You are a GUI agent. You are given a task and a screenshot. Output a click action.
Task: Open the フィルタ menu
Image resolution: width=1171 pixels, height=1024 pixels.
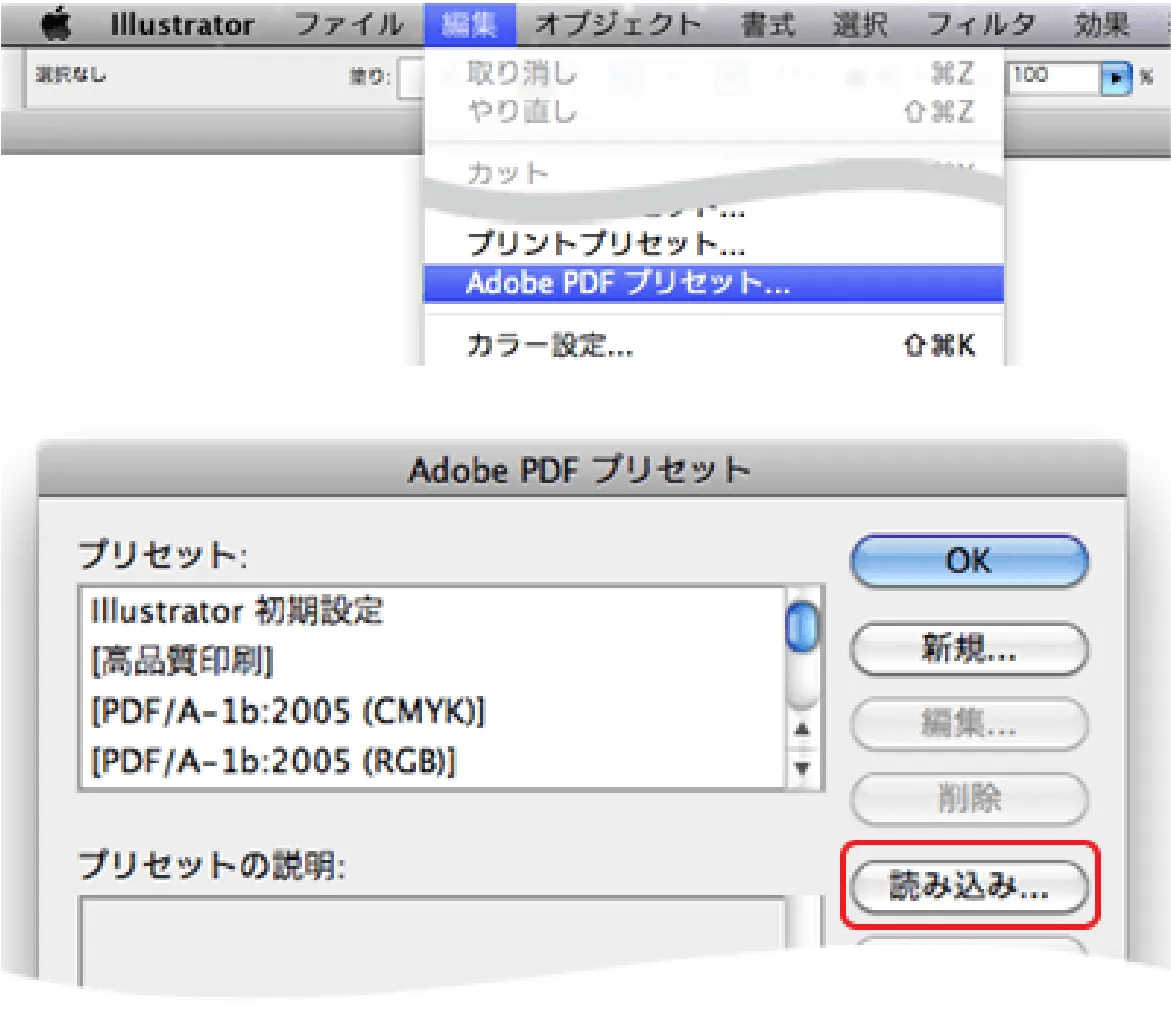coord(981,24)
